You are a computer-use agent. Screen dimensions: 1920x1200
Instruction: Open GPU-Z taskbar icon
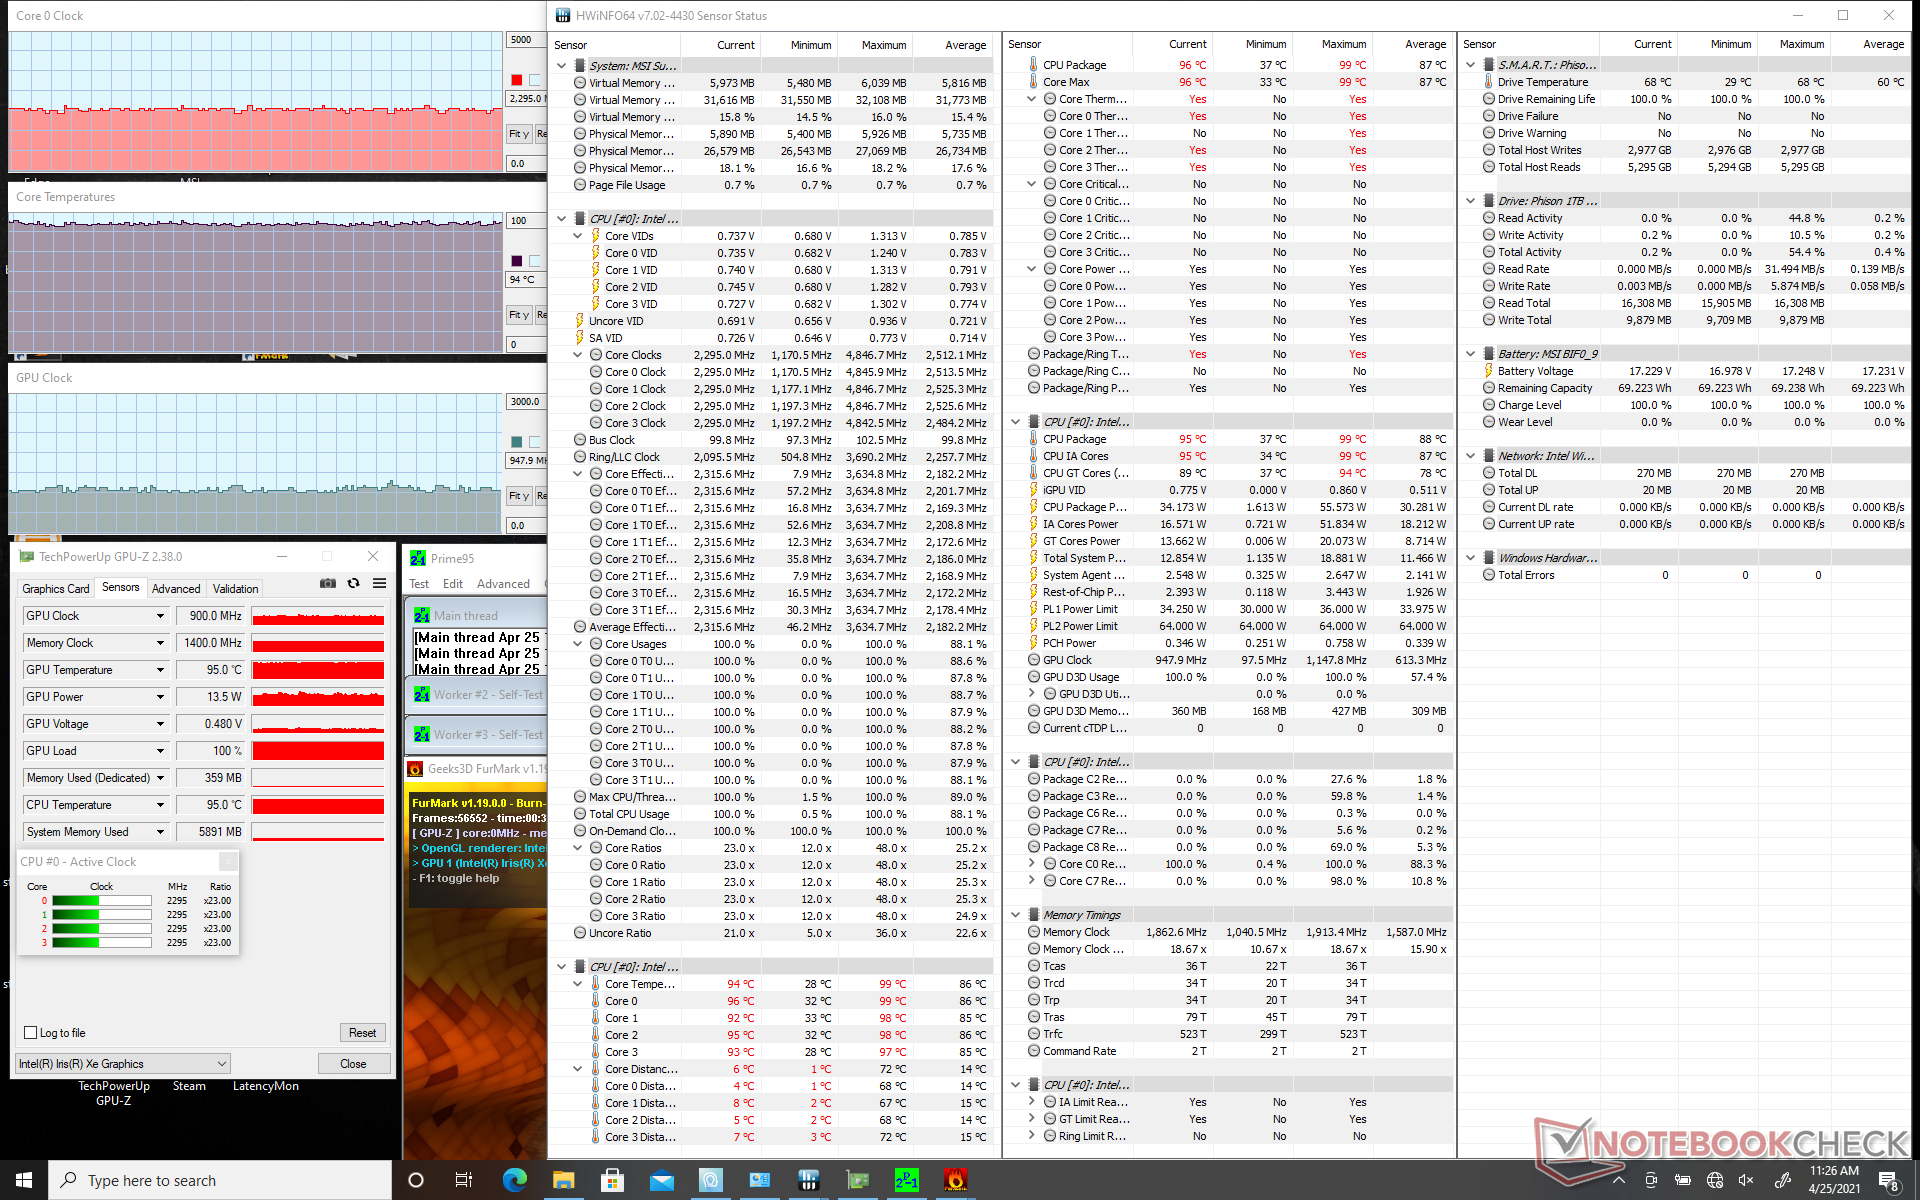coord(858,1180)
